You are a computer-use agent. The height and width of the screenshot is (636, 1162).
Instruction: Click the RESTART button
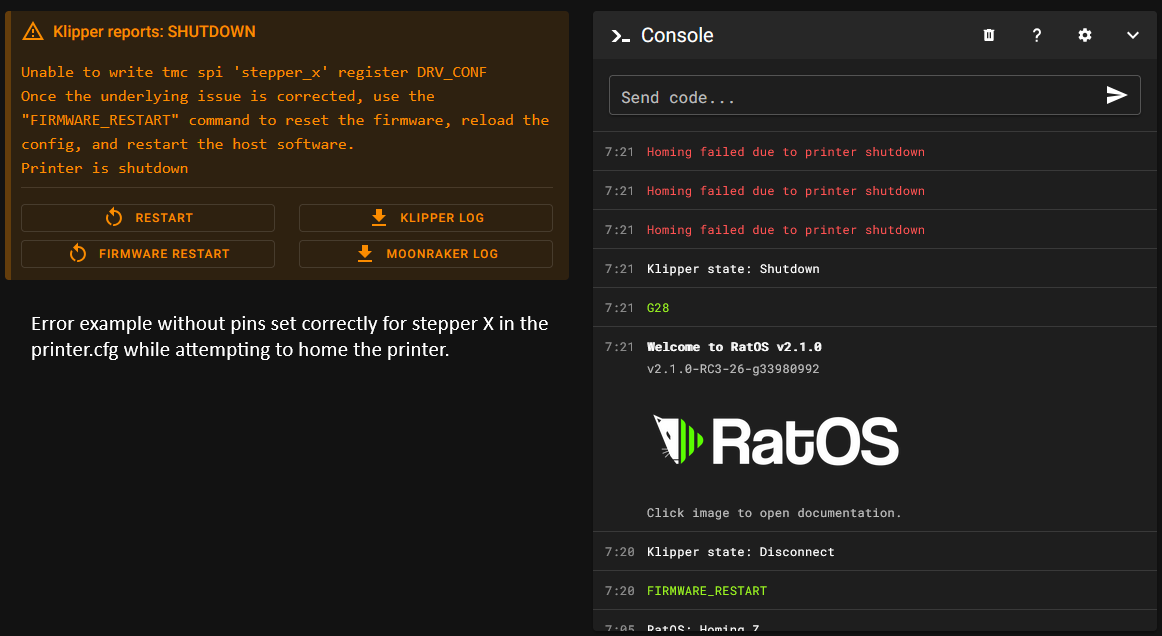click(x=148, y=218)
